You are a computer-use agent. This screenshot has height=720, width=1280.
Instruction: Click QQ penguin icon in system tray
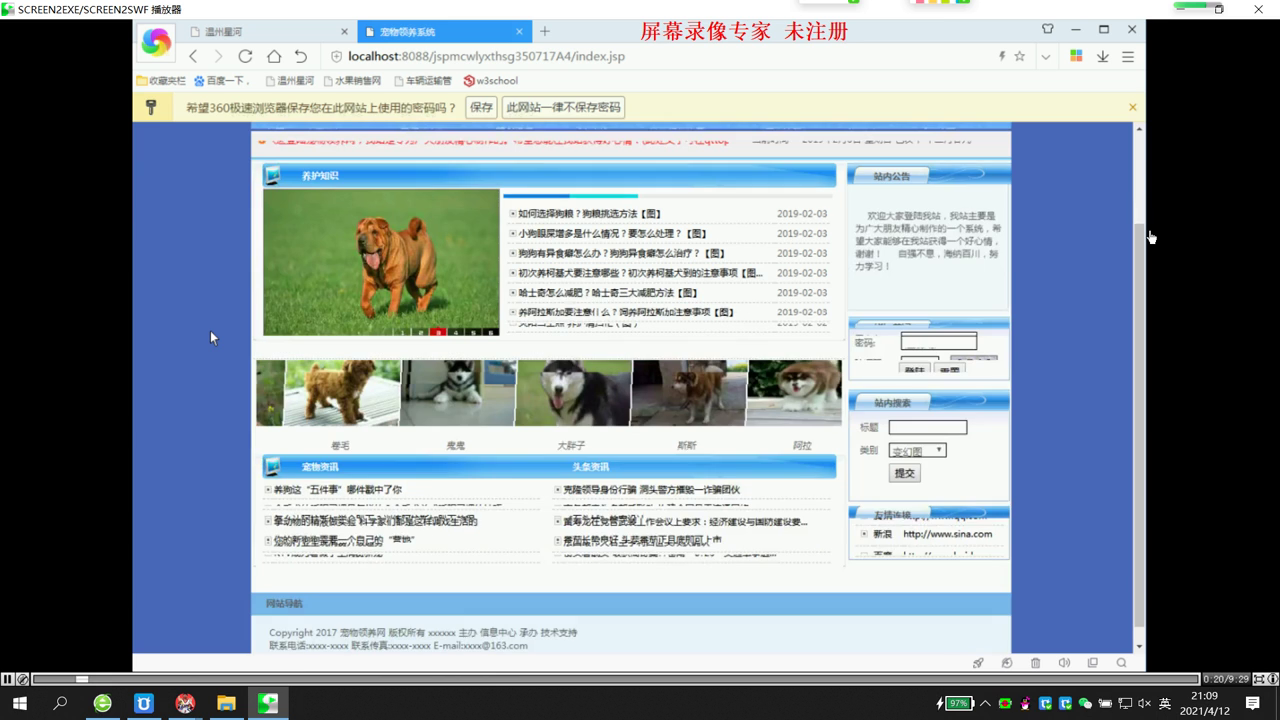[1025, 704]
